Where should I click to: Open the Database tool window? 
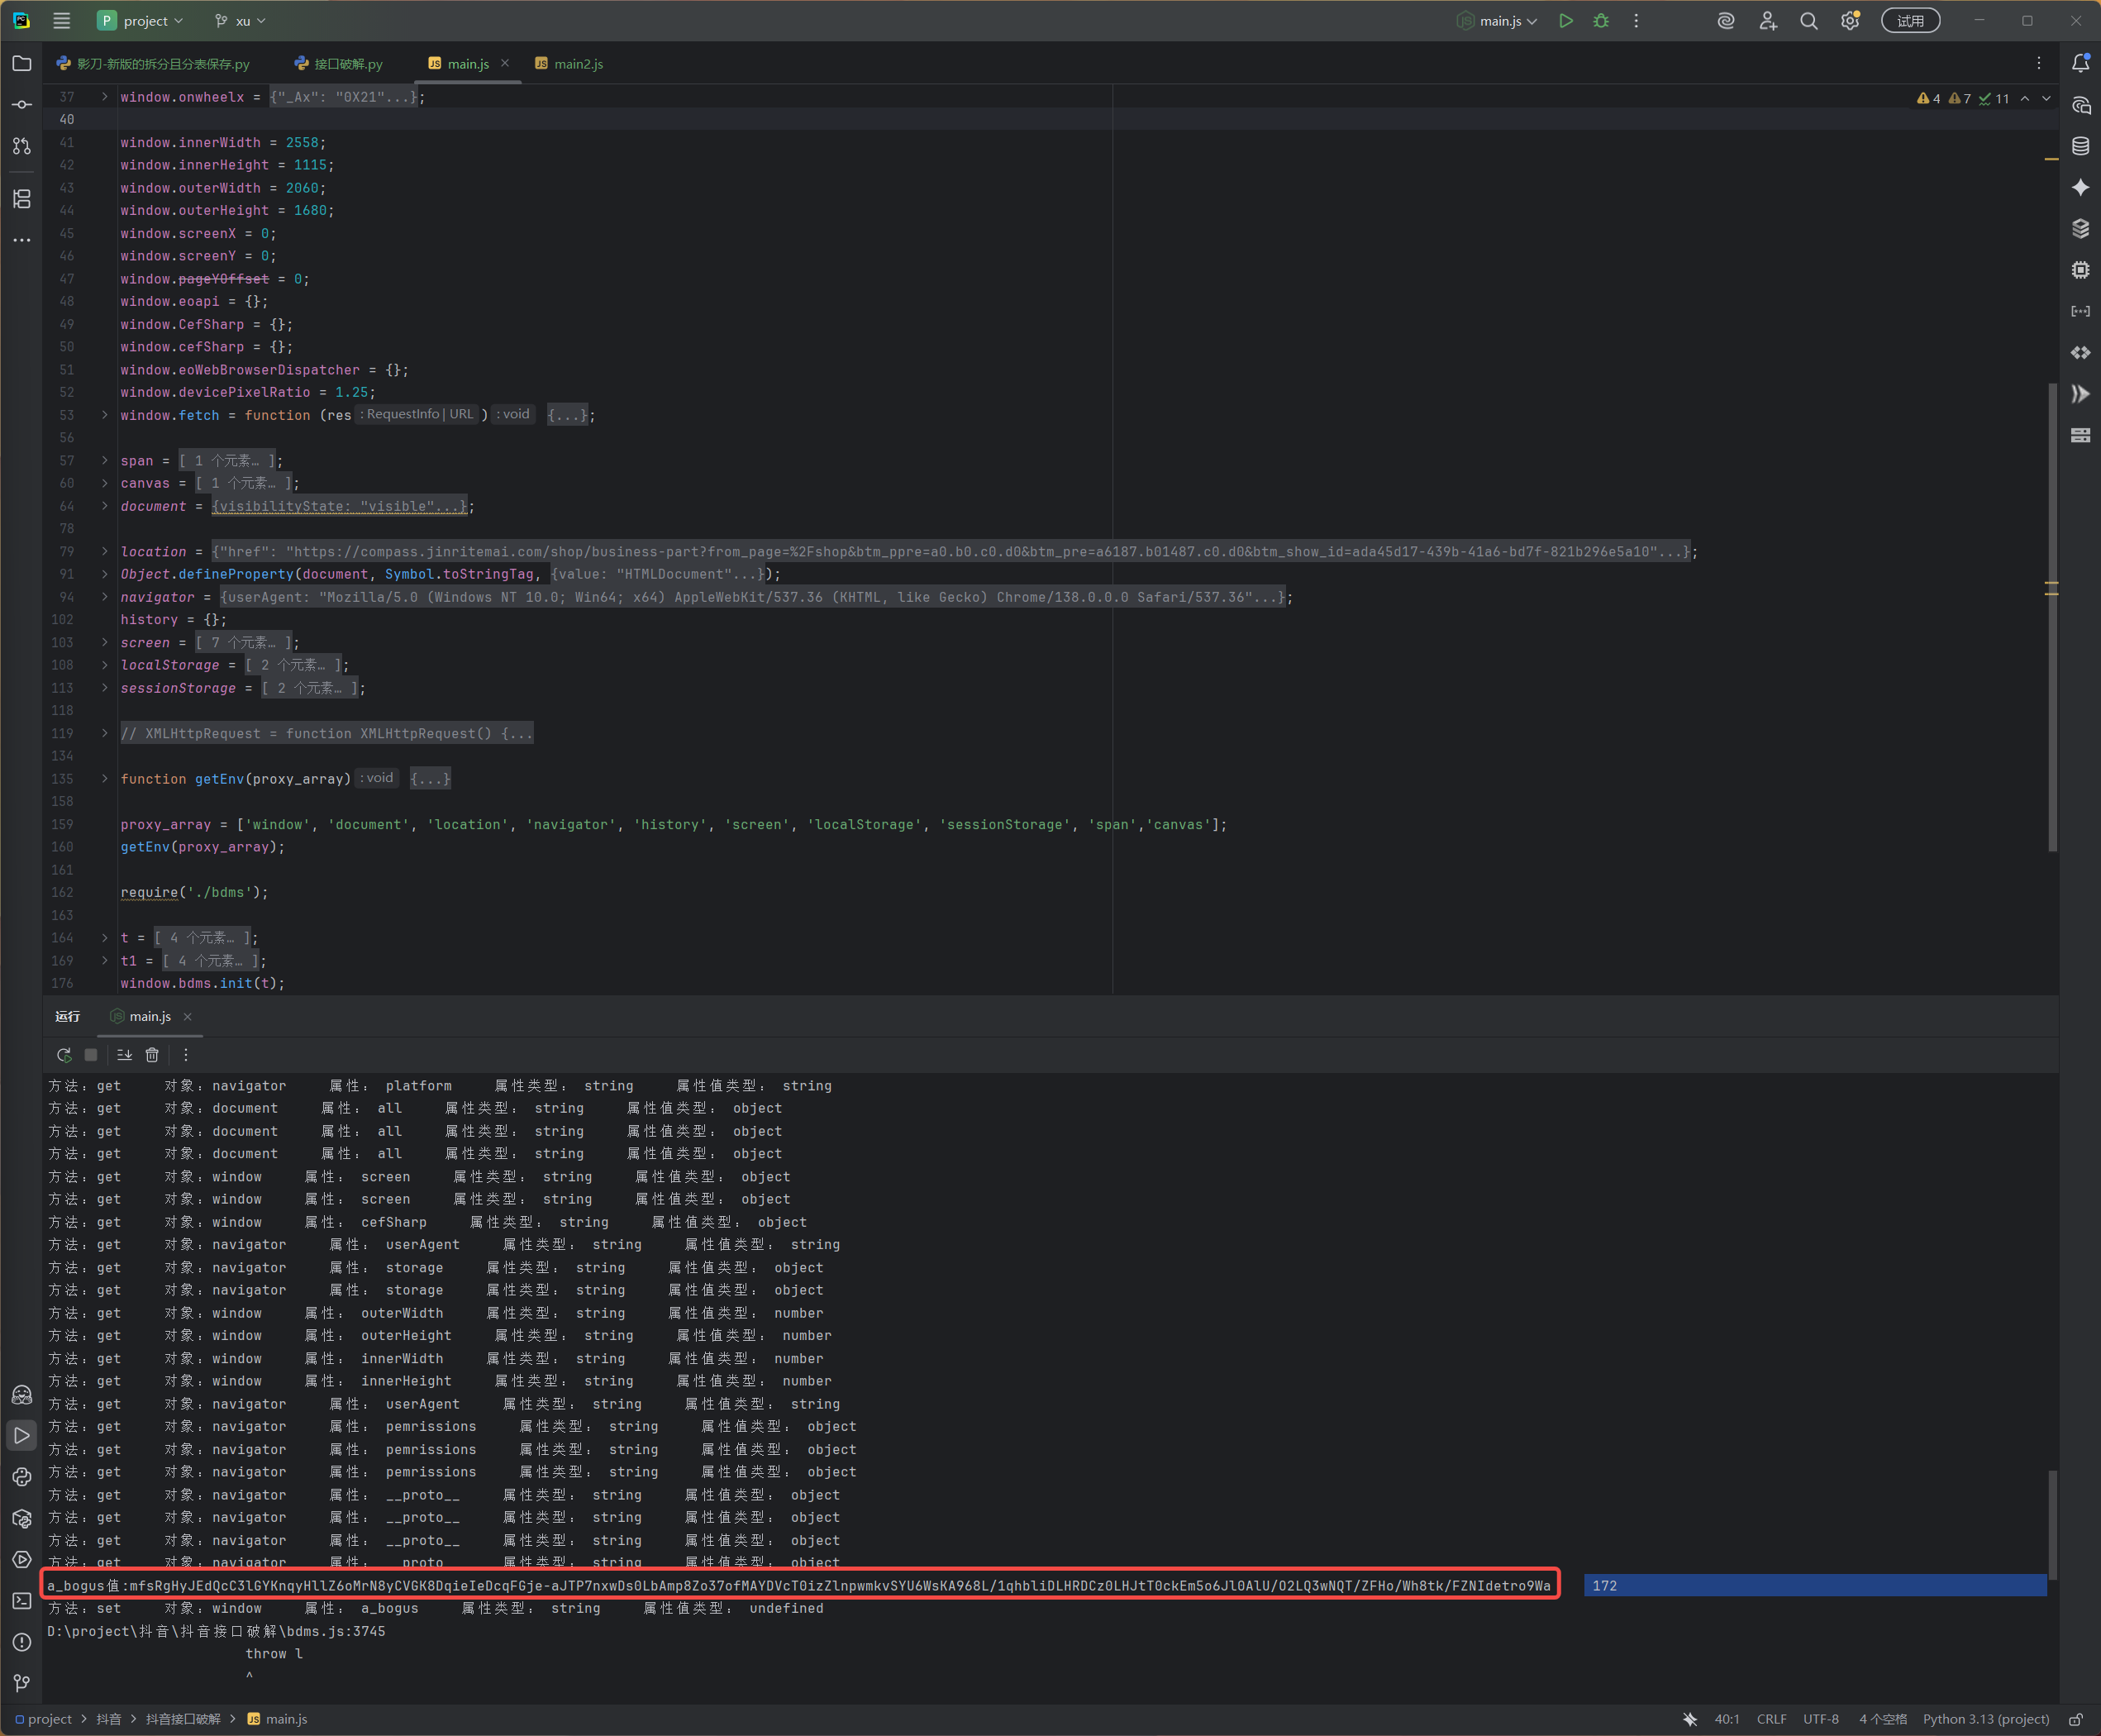pyautogui.click(x=2080, y=146)
